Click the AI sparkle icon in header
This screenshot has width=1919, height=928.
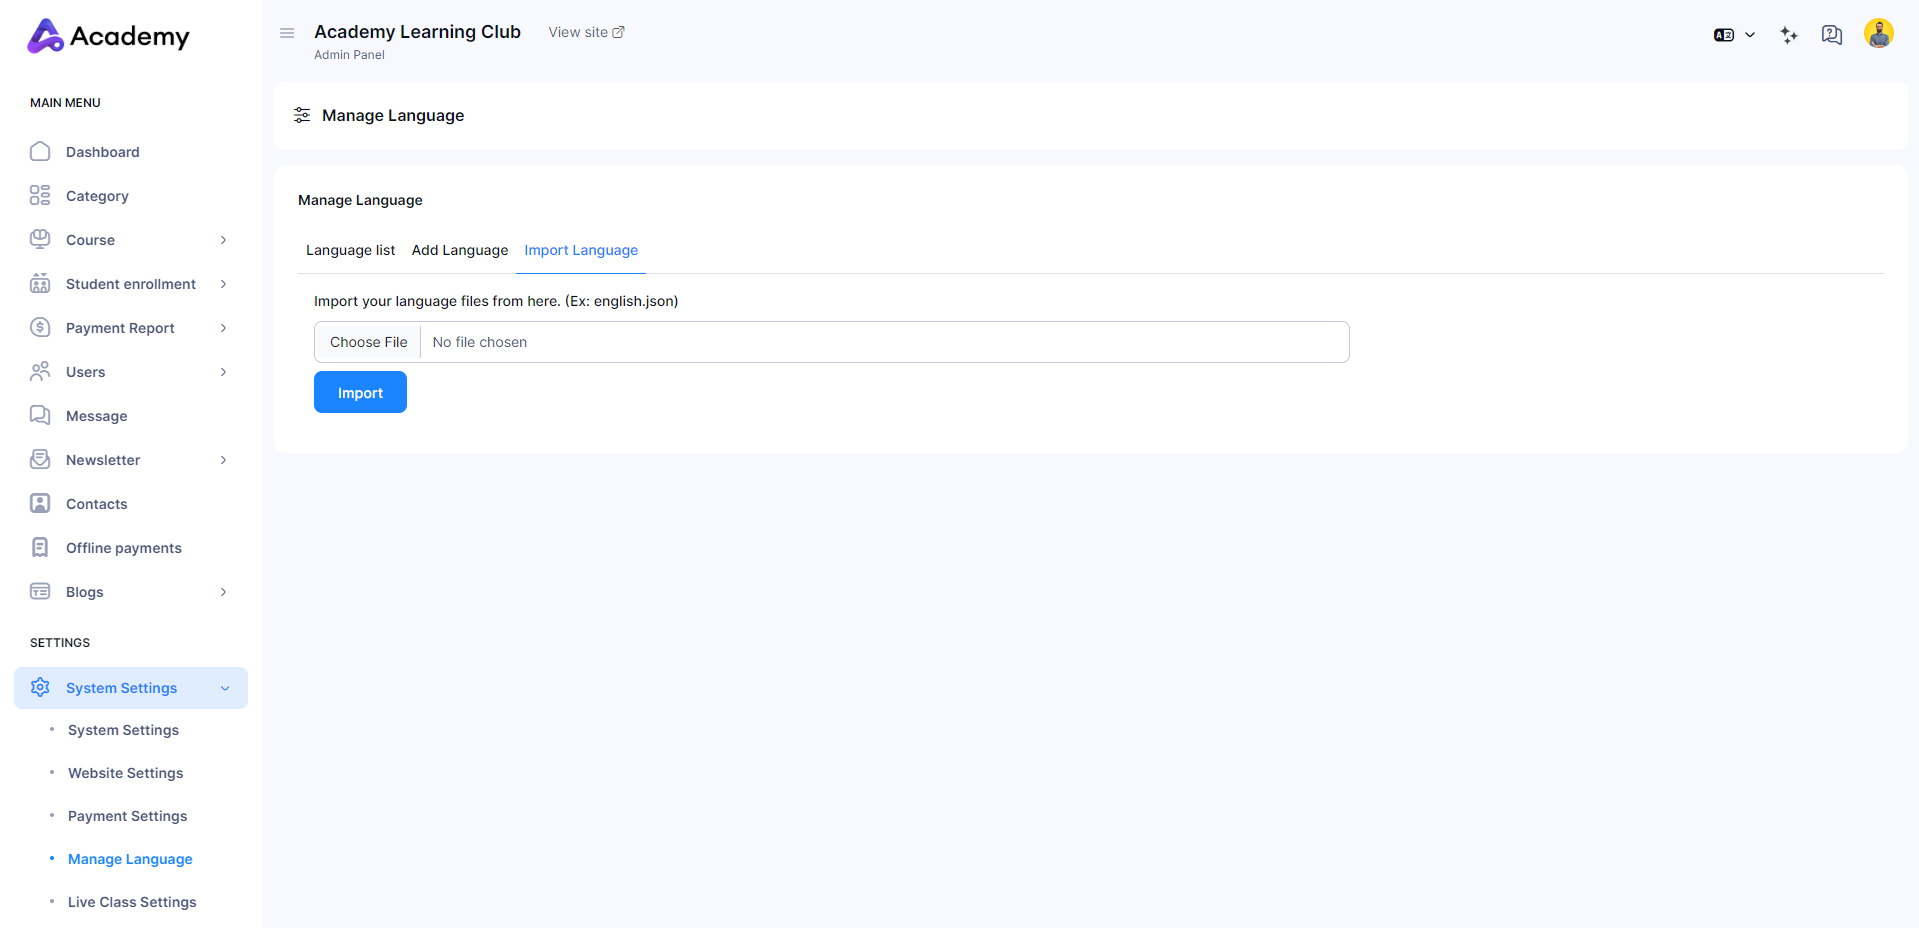[x=1789, y=35]
